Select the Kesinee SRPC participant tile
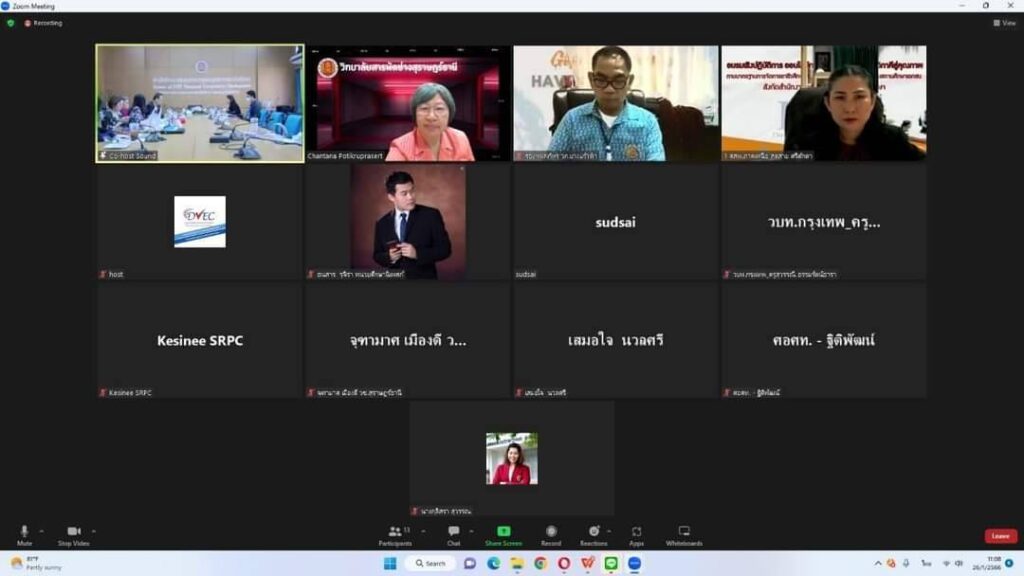The width and height of the screenshot is (1024, 576). coord(200,340)
